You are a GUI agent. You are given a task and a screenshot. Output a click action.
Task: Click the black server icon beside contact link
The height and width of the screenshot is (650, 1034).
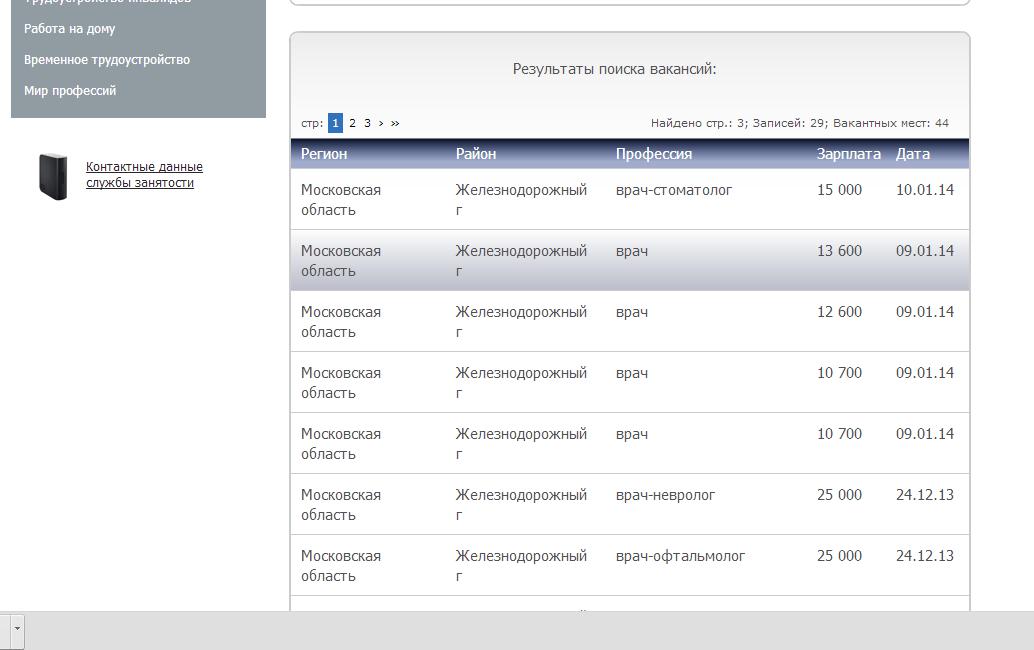[x=53, y=176]
